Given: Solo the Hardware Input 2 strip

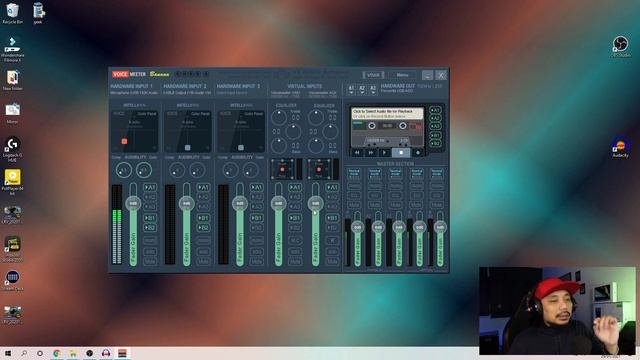Looking at the screenshot, I should 203,251.
